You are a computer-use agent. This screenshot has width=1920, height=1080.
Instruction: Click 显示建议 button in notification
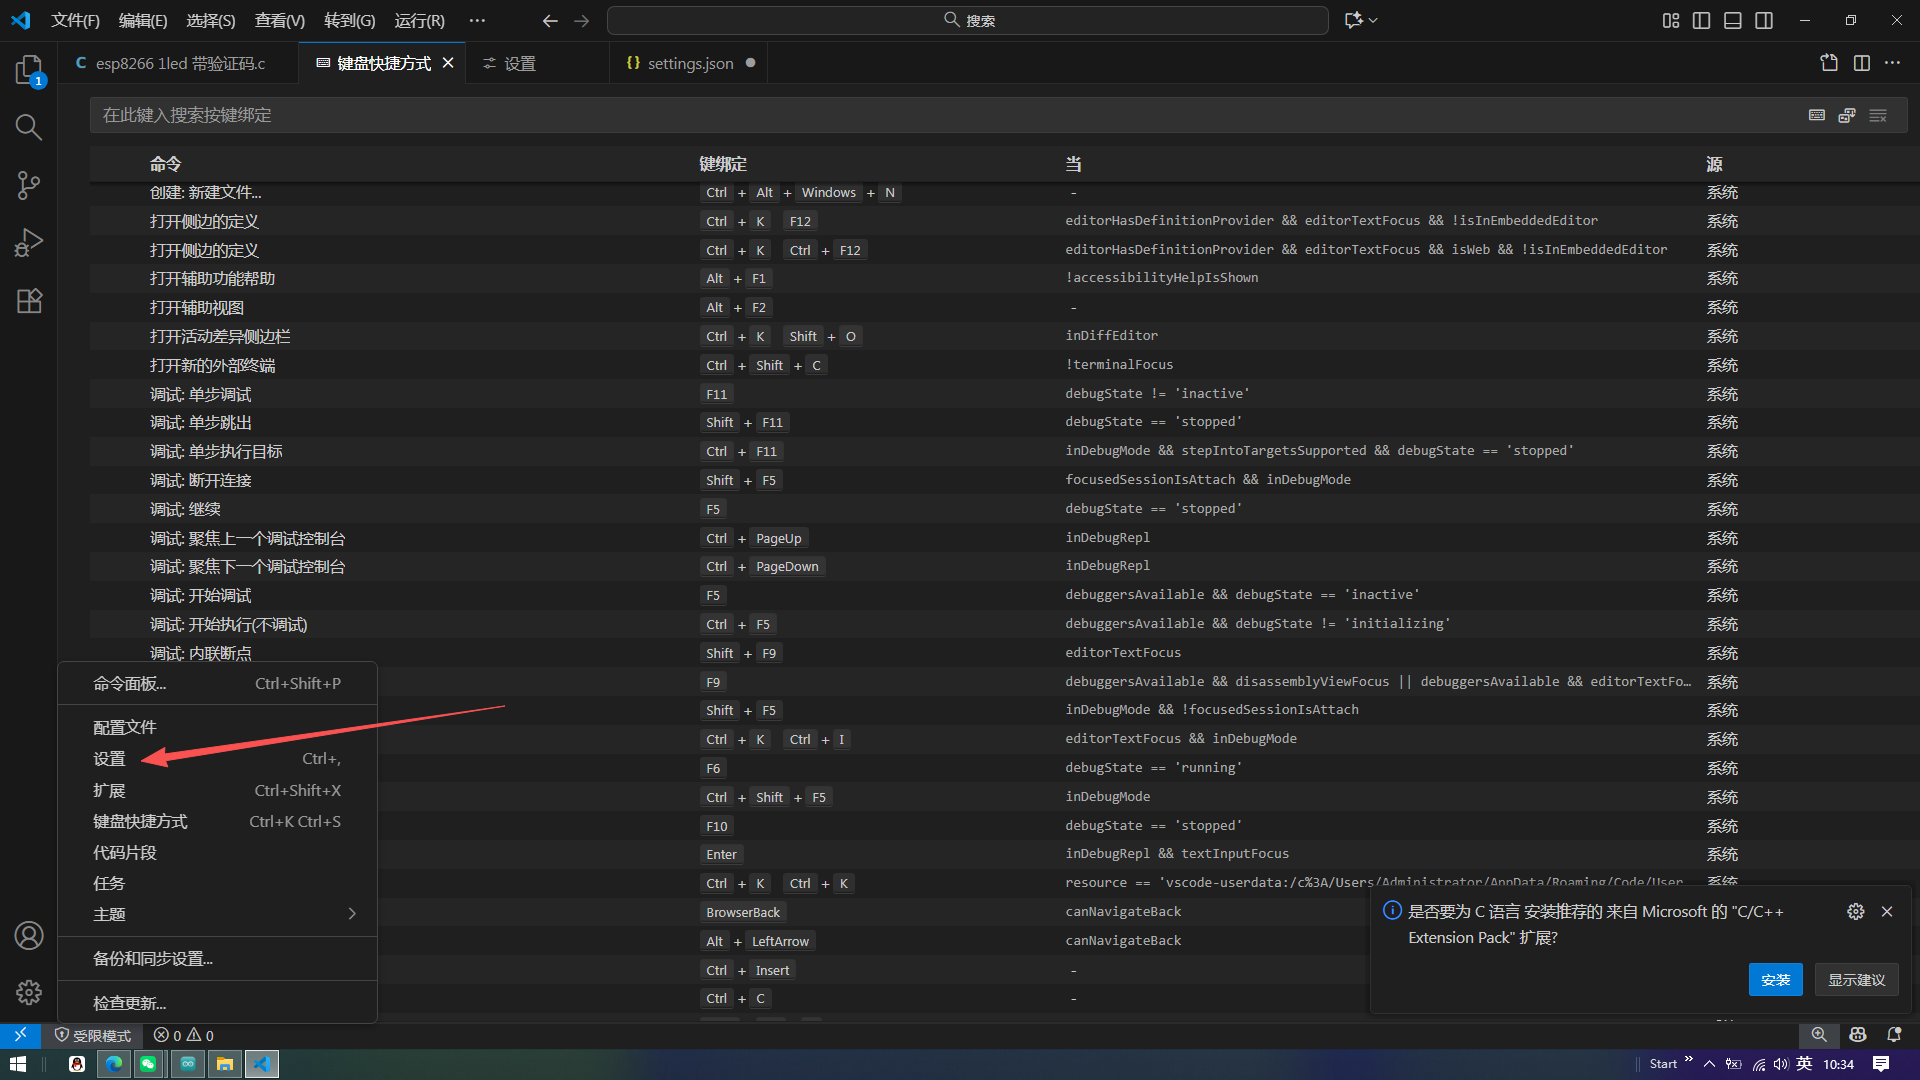point(1856,980)
